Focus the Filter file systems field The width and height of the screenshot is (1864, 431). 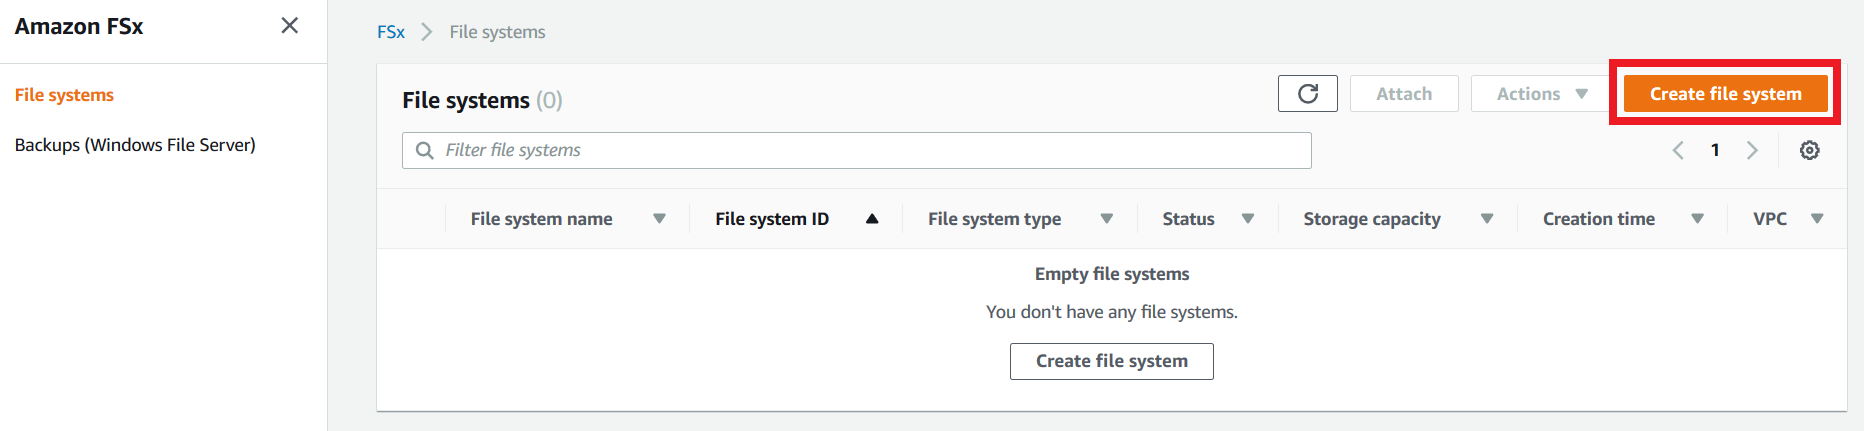(857, 150)
